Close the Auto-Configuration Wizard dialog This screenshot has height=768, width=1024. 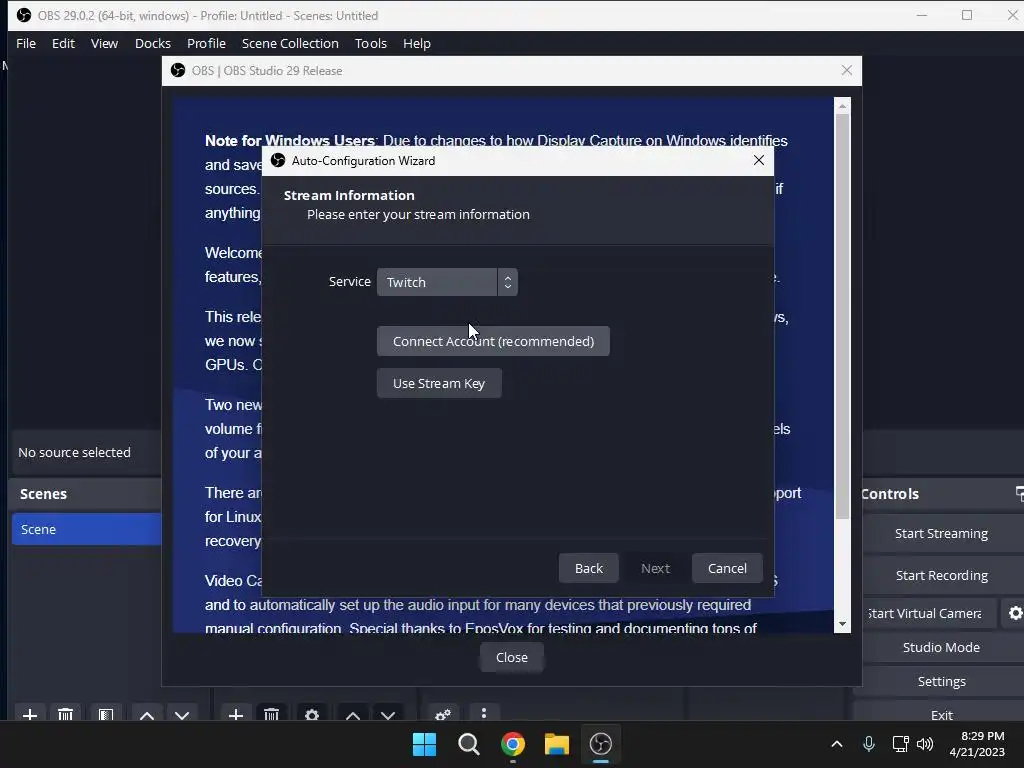point(758,161)
